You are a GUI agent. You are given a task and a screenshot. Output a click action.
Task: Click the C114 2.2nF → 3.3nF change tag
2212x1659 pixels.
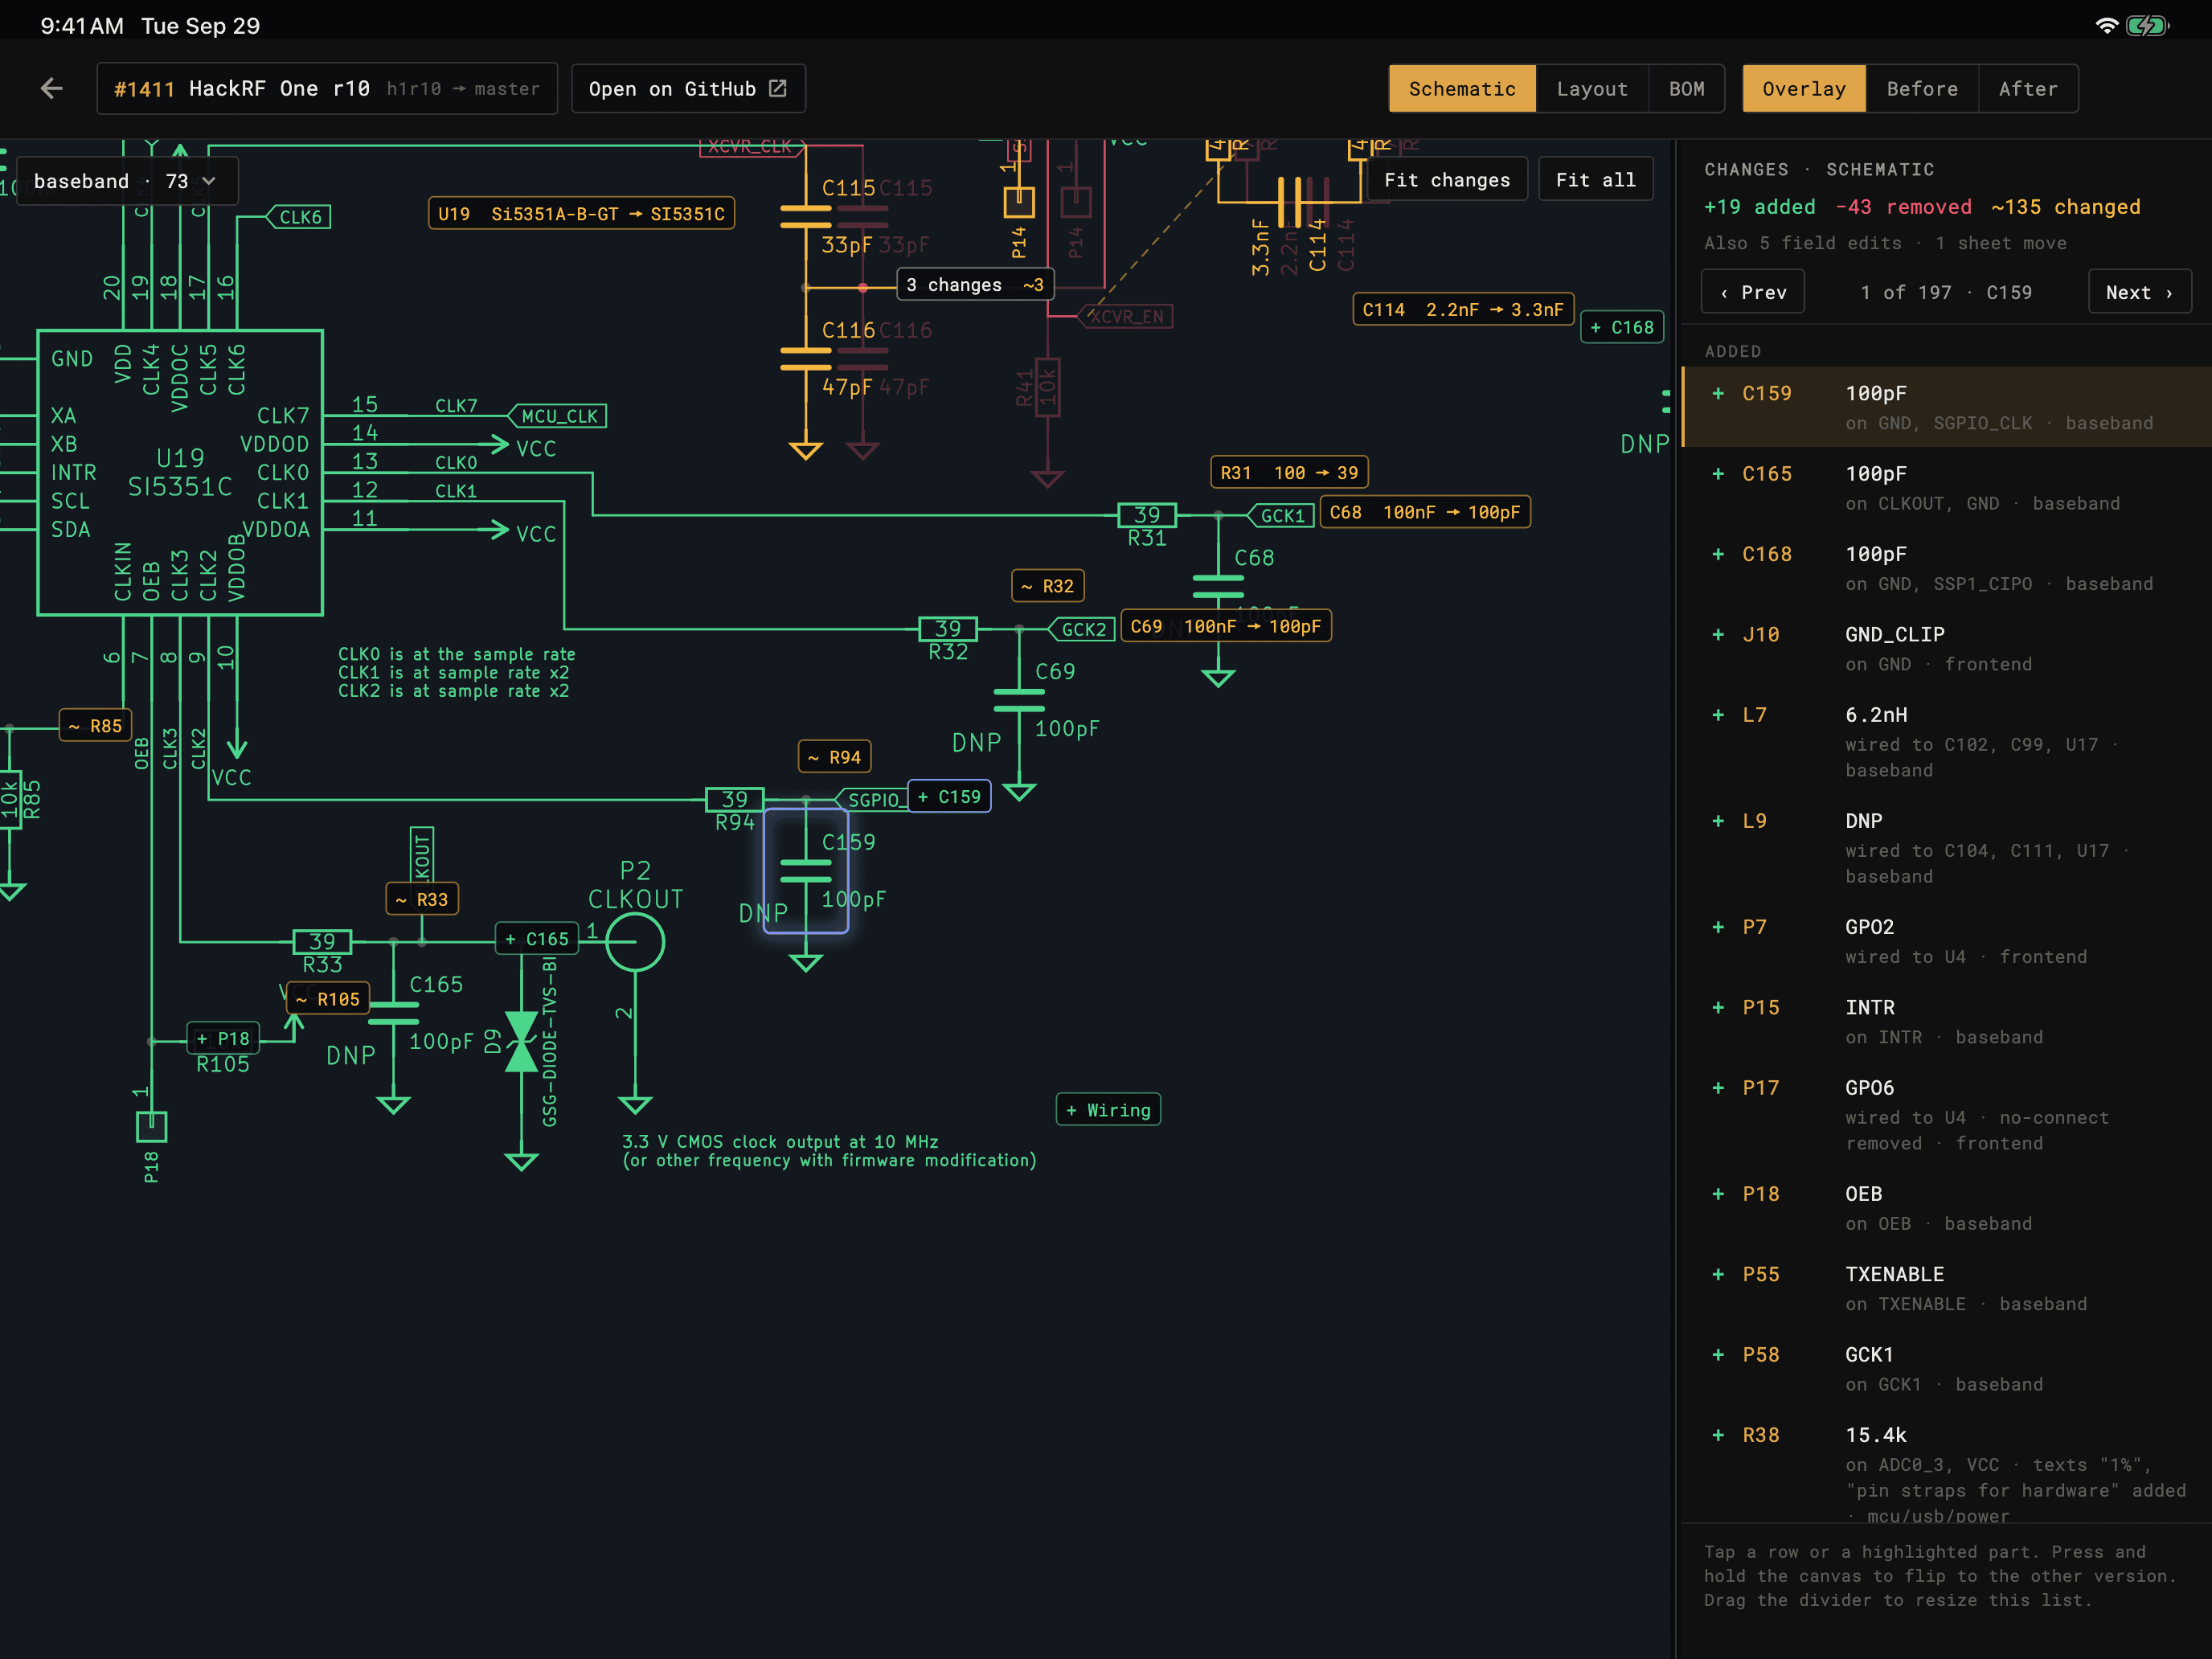[x=1463, y=309]
